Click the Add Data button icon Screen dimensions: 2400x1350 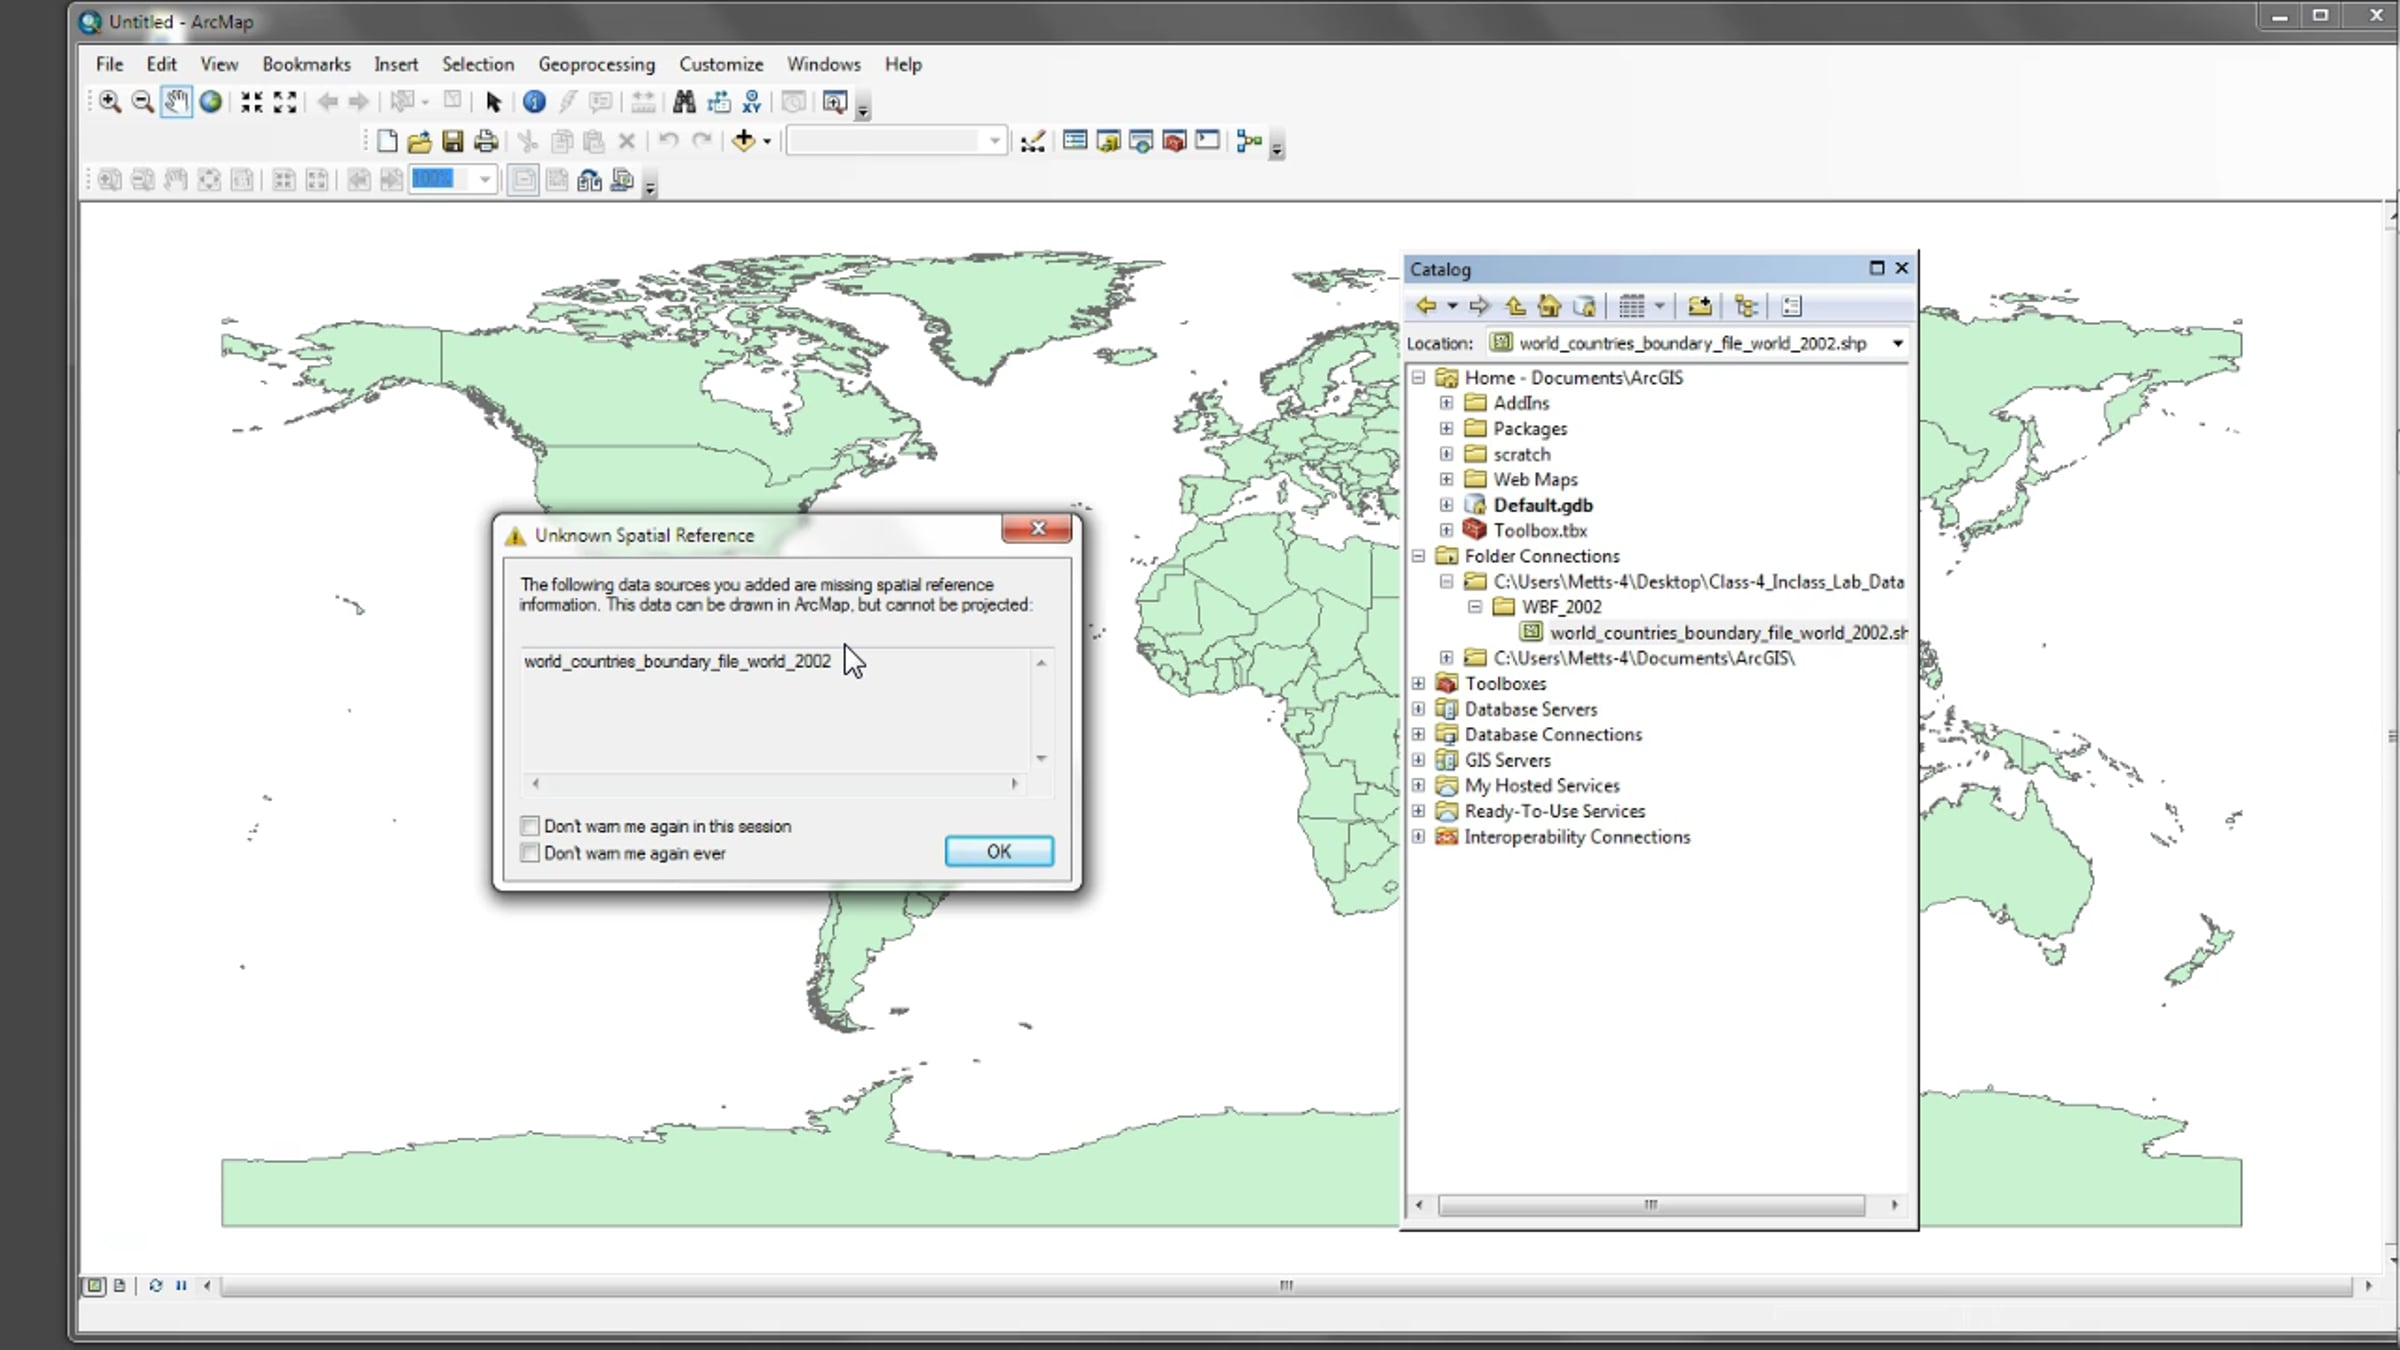(x=743, y=141)
